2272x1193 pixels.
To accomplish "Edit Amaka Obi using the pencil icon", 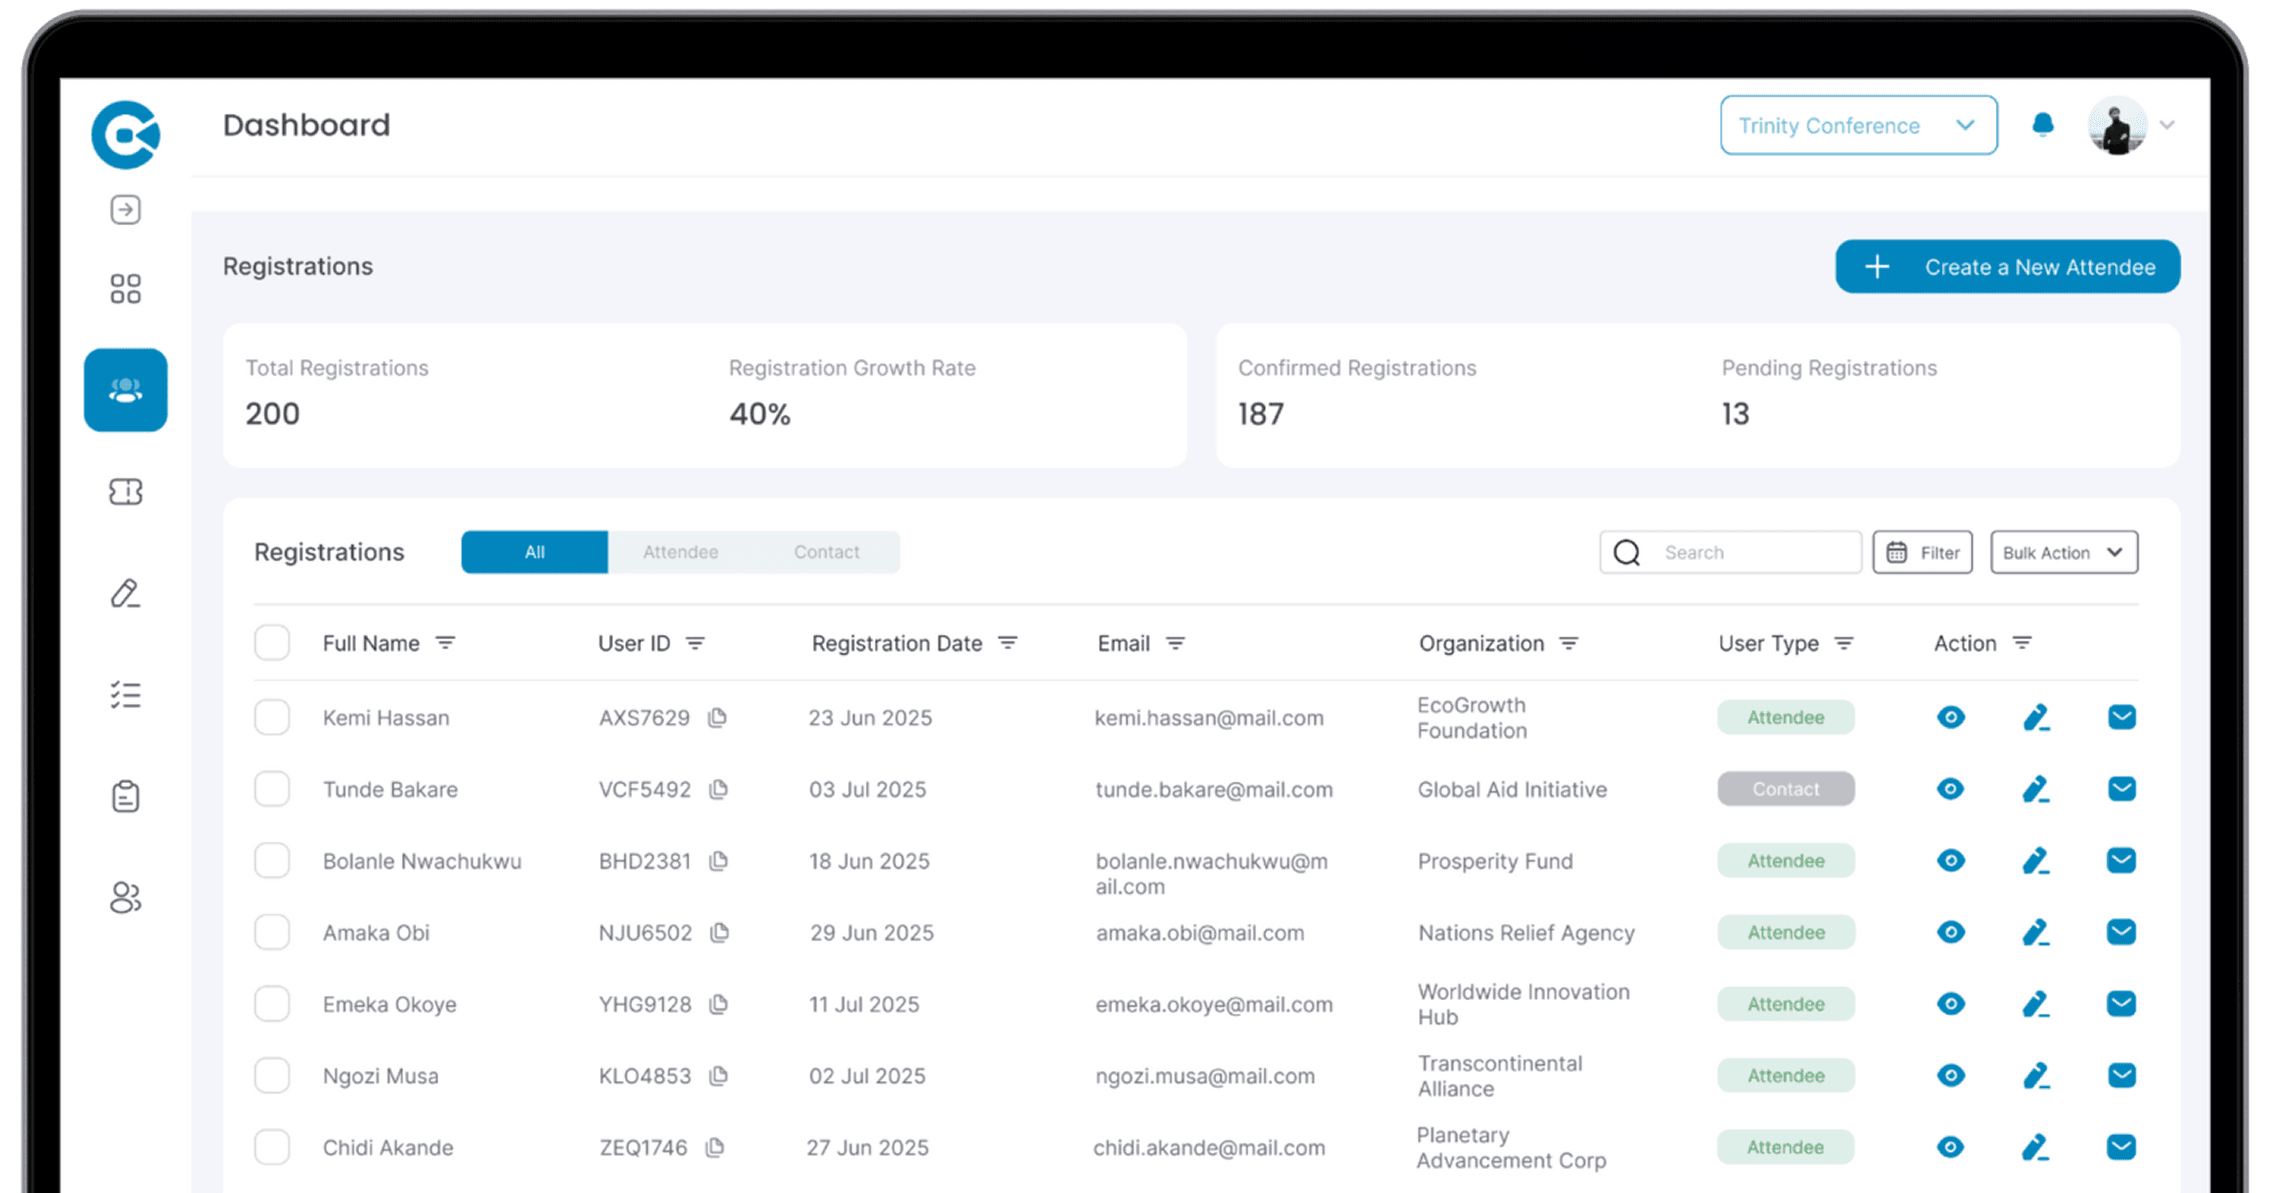I will [x=2036, y=932].
